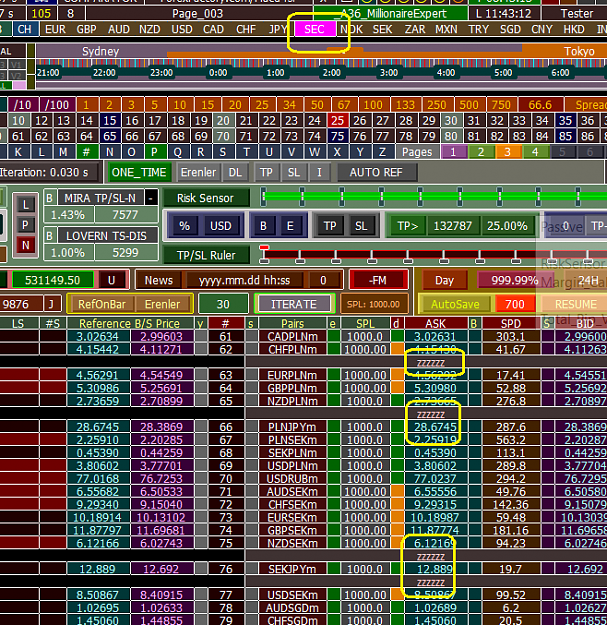Adjust the green Risk Sensor slider
The height and width of the screenshot is (625, 607).
pos(434,197)
